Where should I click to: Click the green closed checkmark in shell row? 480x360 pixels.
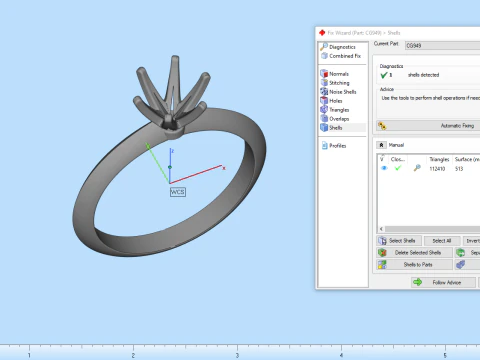pos(398,168)
